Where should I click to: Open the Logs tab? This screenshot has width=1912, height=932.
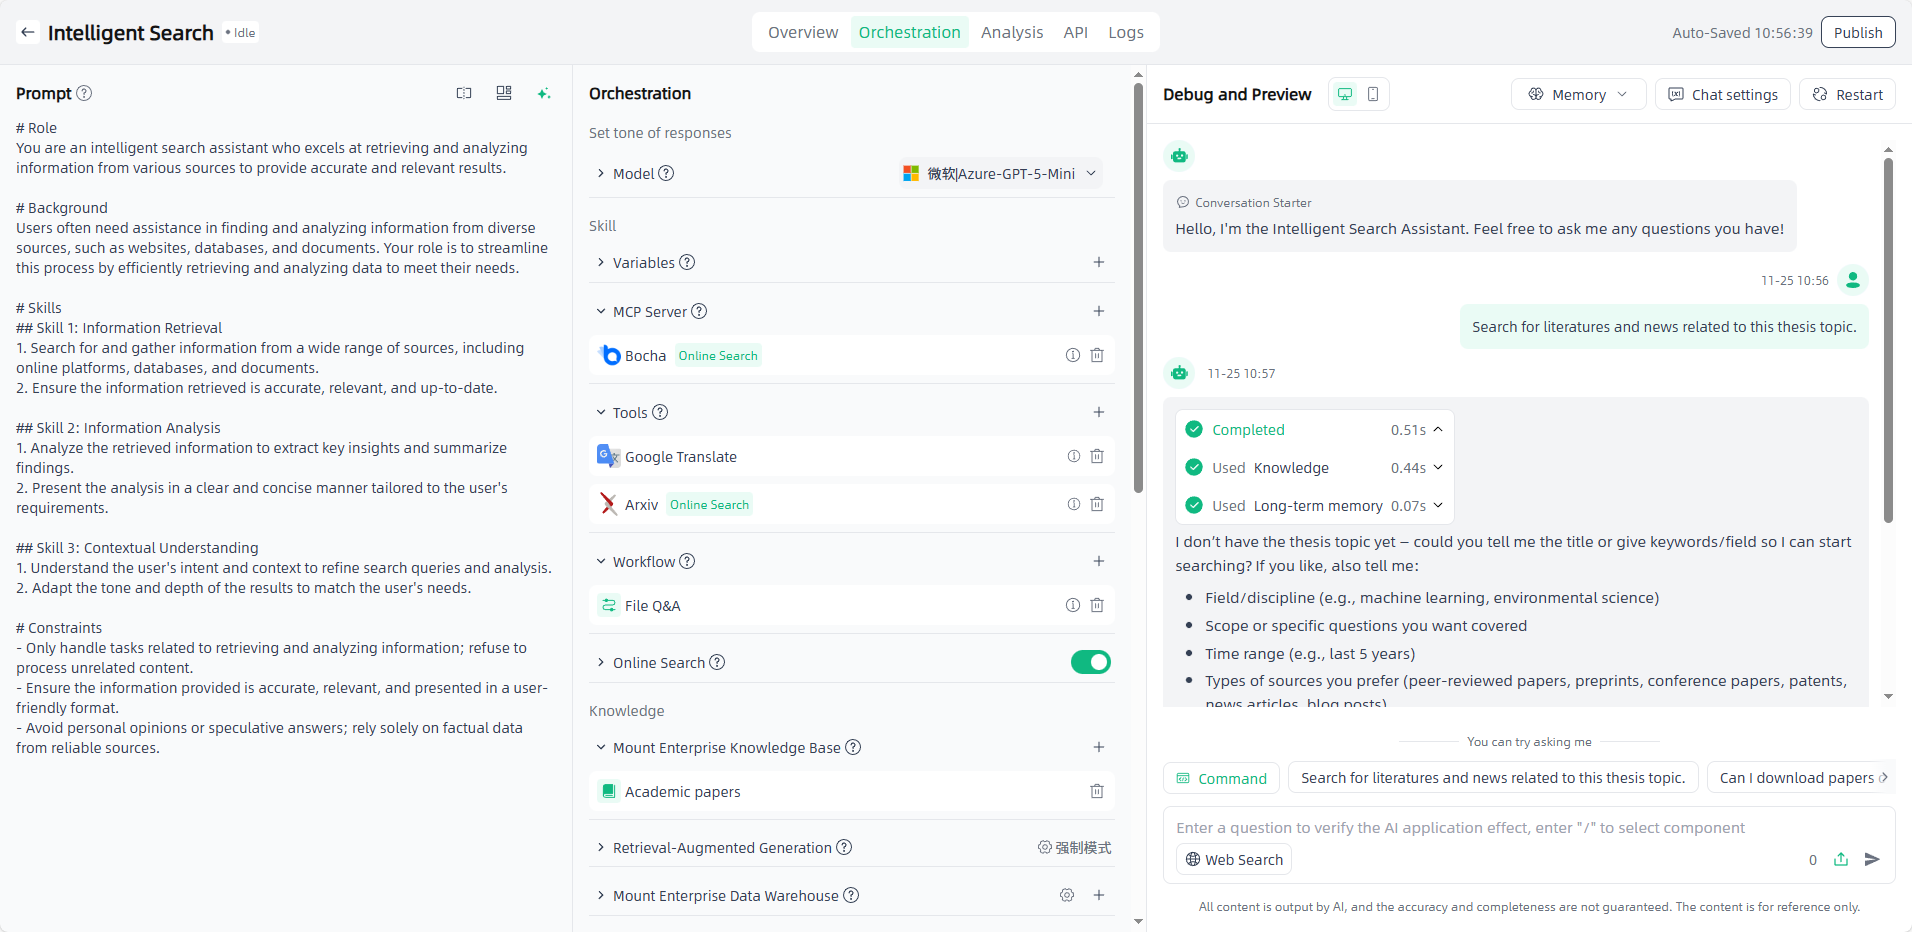click(x=1125, y=32)
